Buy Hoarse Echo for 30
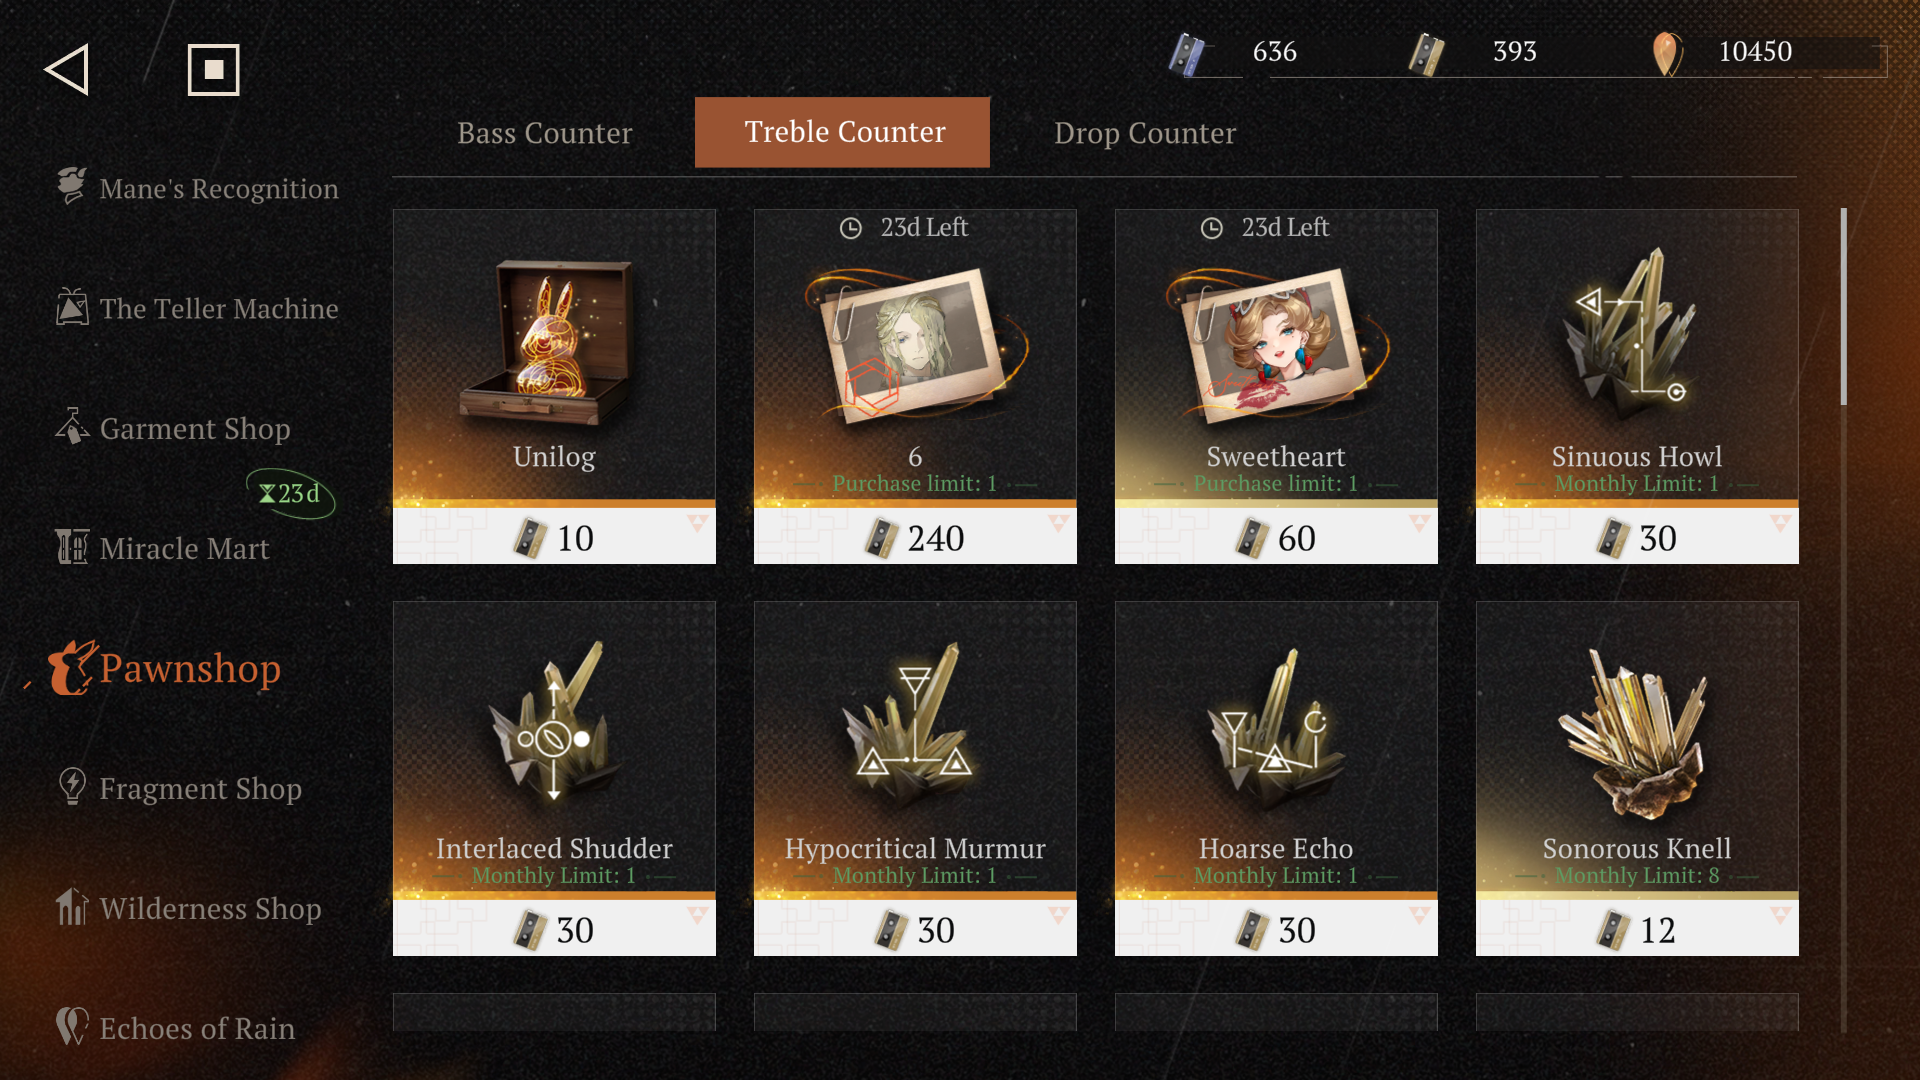Viewport: 1920px width, 1080px height. 1276,929
